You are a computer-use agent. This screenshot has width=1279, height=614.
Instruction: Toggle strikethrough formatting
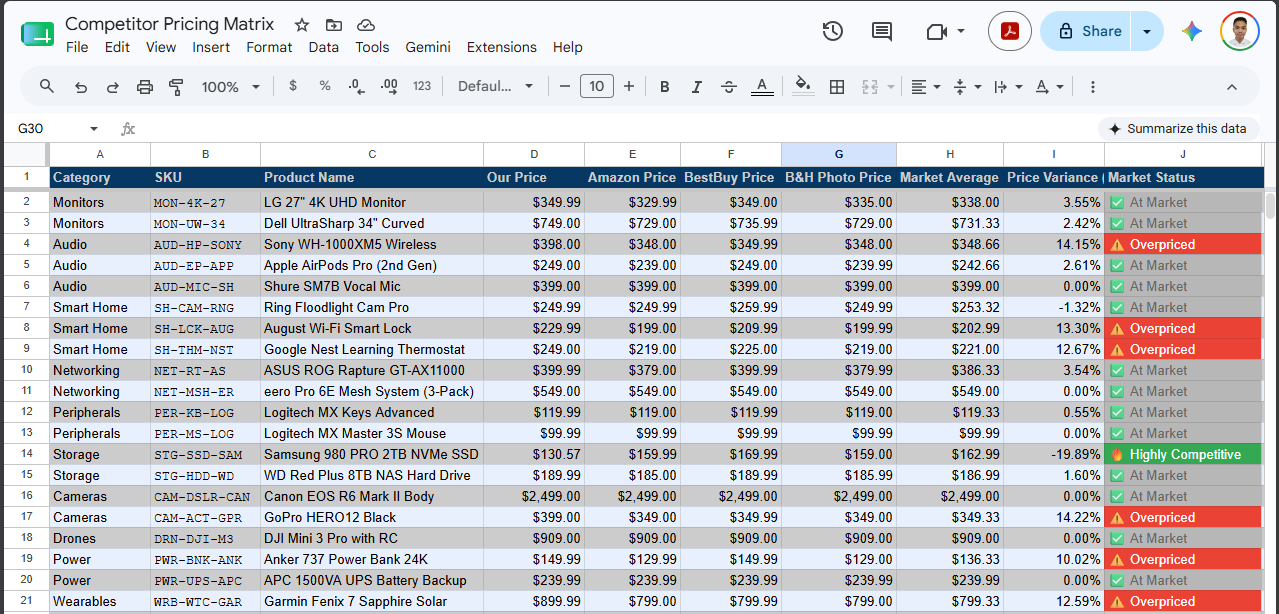click(x=728, y=87)
